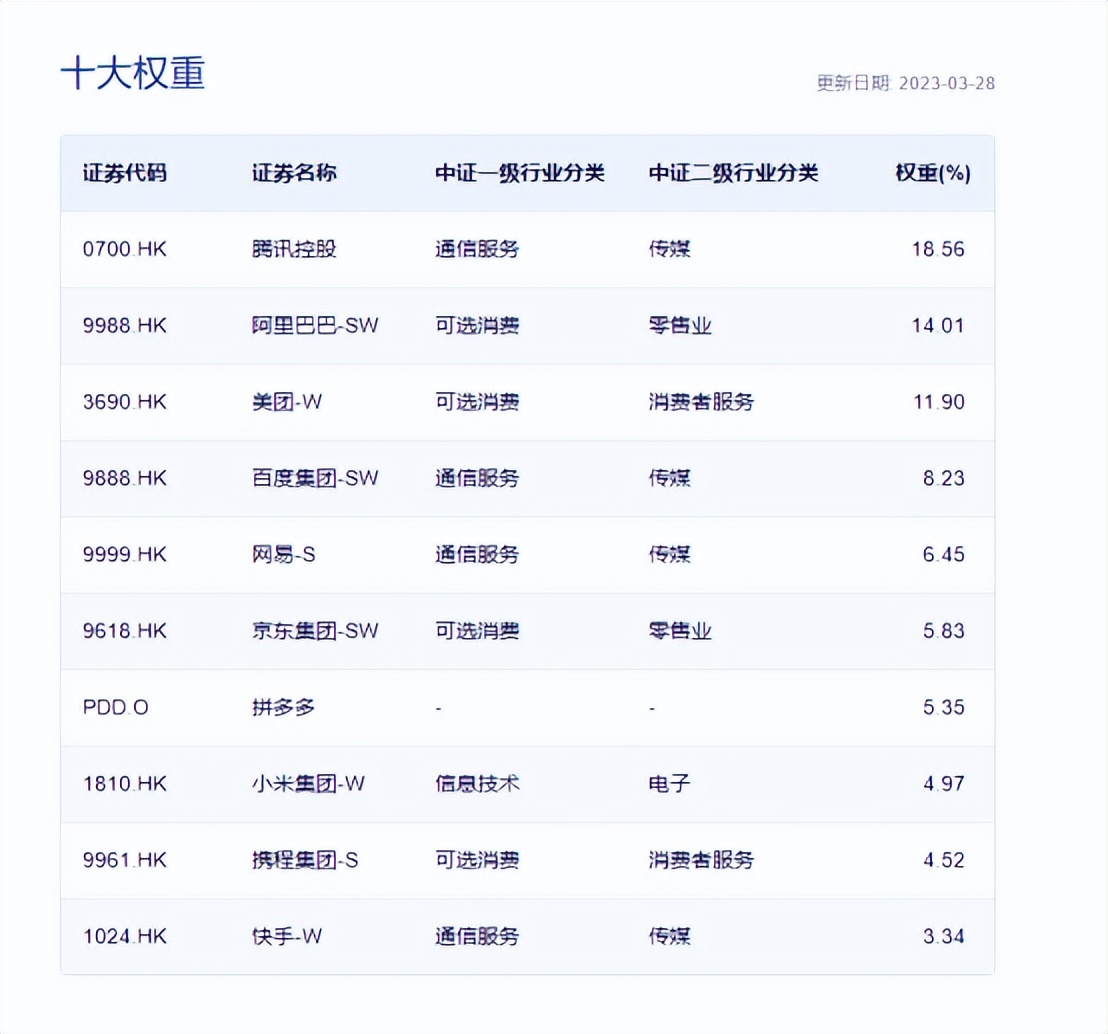Open the 携程集团-S row
The image size is (1108, 1034).
point(305,860)
